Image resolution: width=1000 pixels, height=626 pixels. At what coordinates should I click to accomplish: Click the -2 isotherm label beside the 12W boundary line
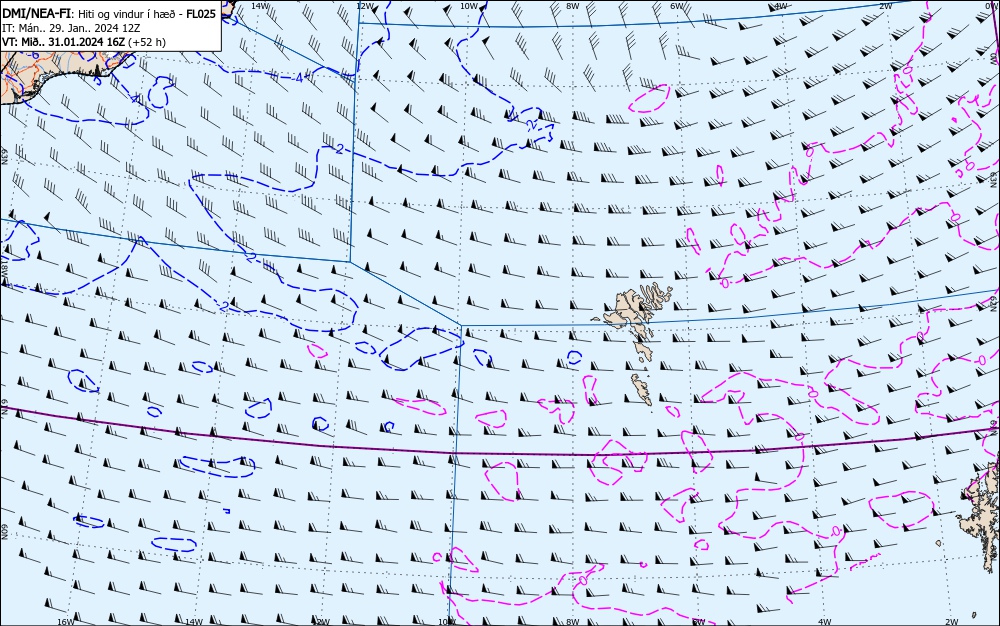tap(339, 149)
